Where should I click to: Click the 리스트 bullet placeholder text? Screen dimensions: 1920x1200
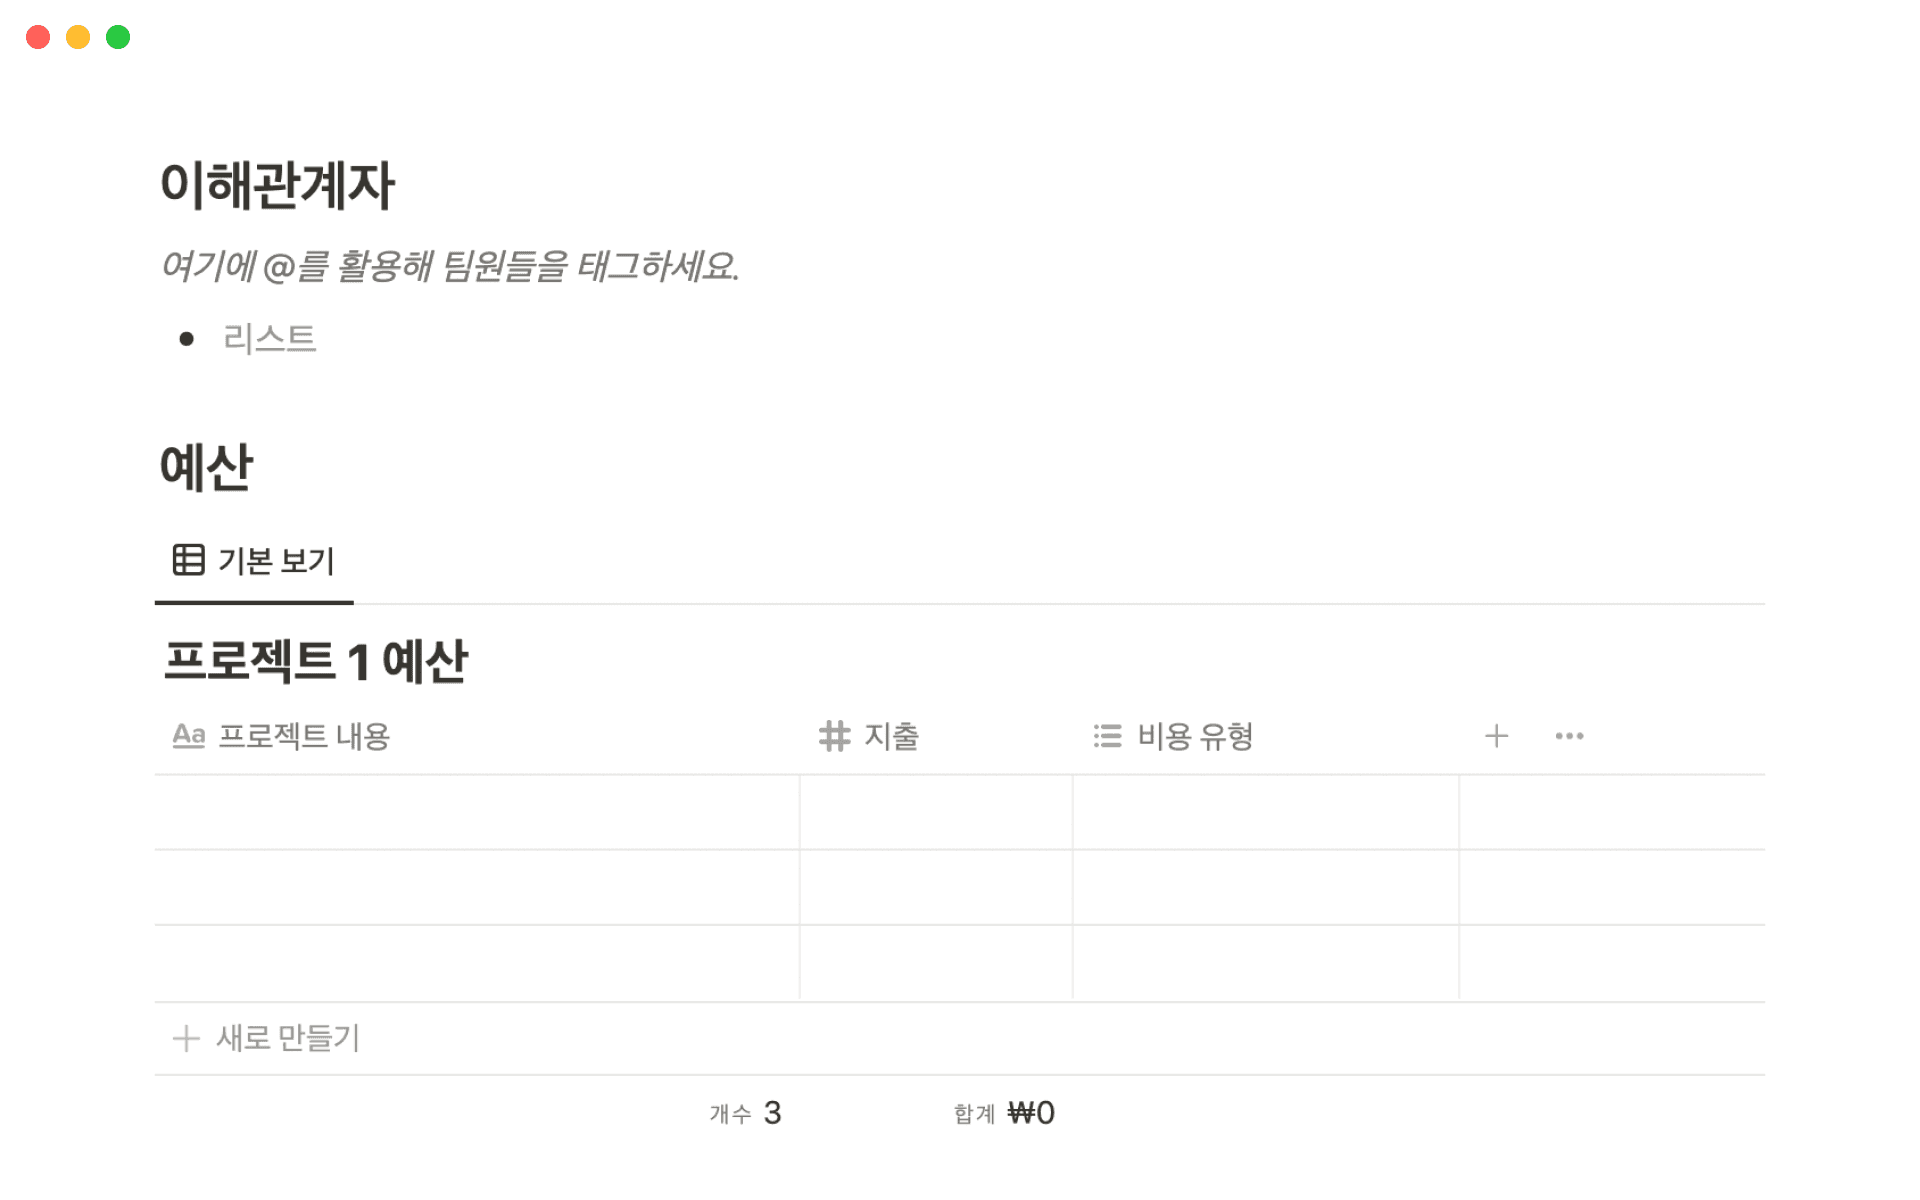click(x=270, y=339)
